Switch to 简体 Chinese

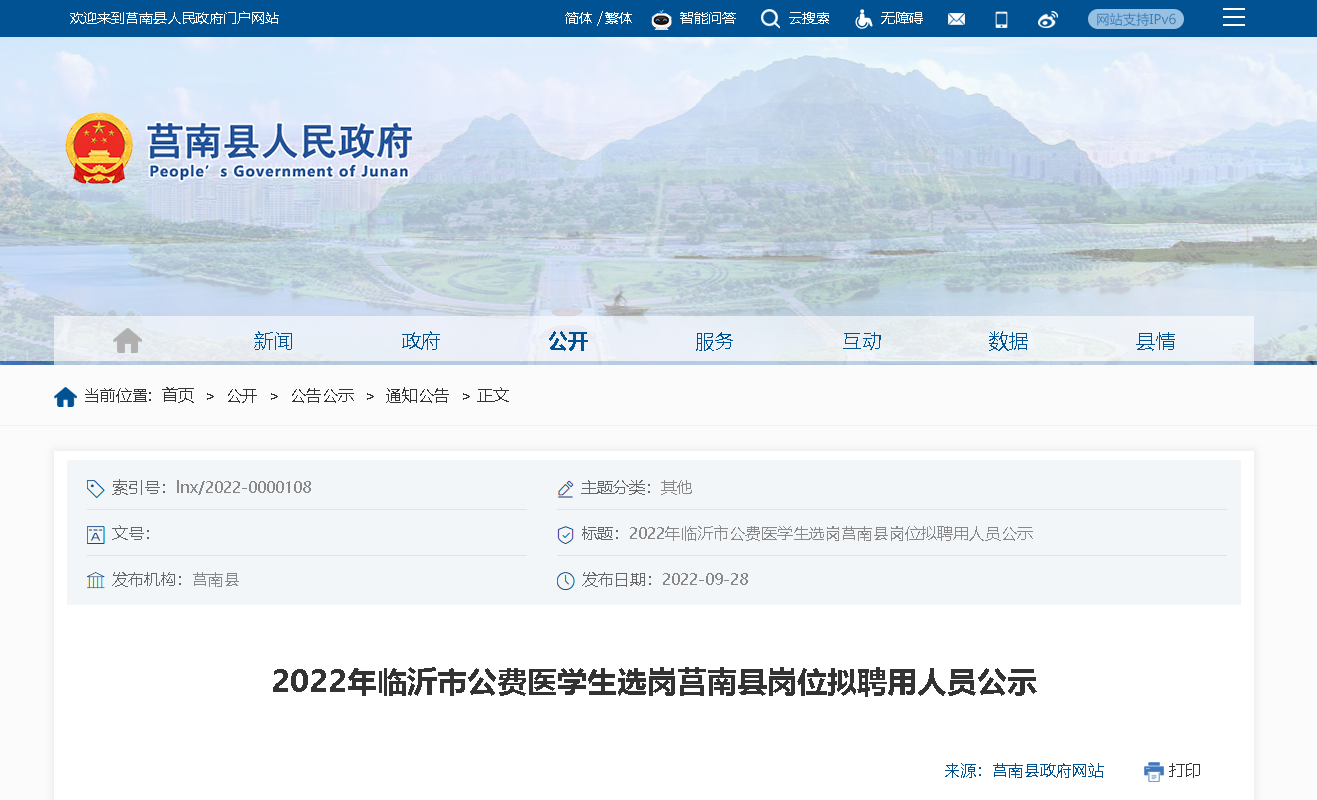click(578, 19)
